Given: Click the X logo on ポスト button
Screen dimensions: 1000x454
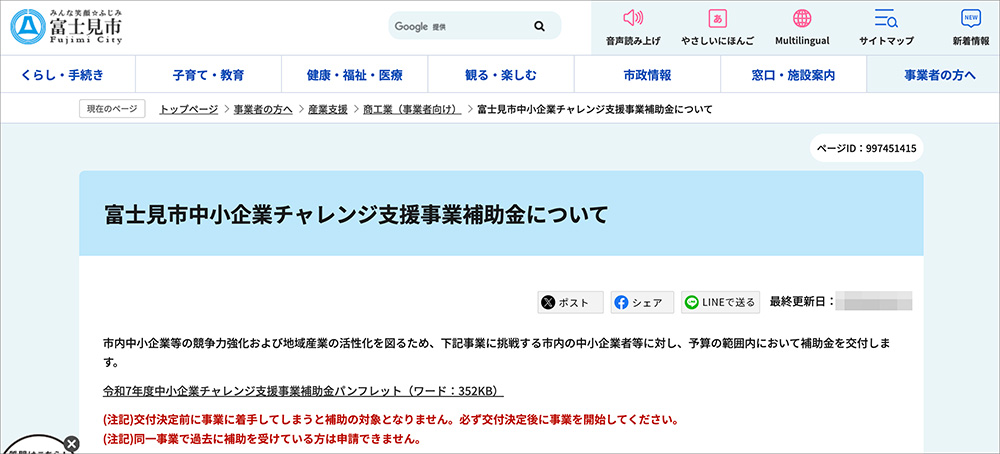Looking at the screenshot, I should 548,303.
